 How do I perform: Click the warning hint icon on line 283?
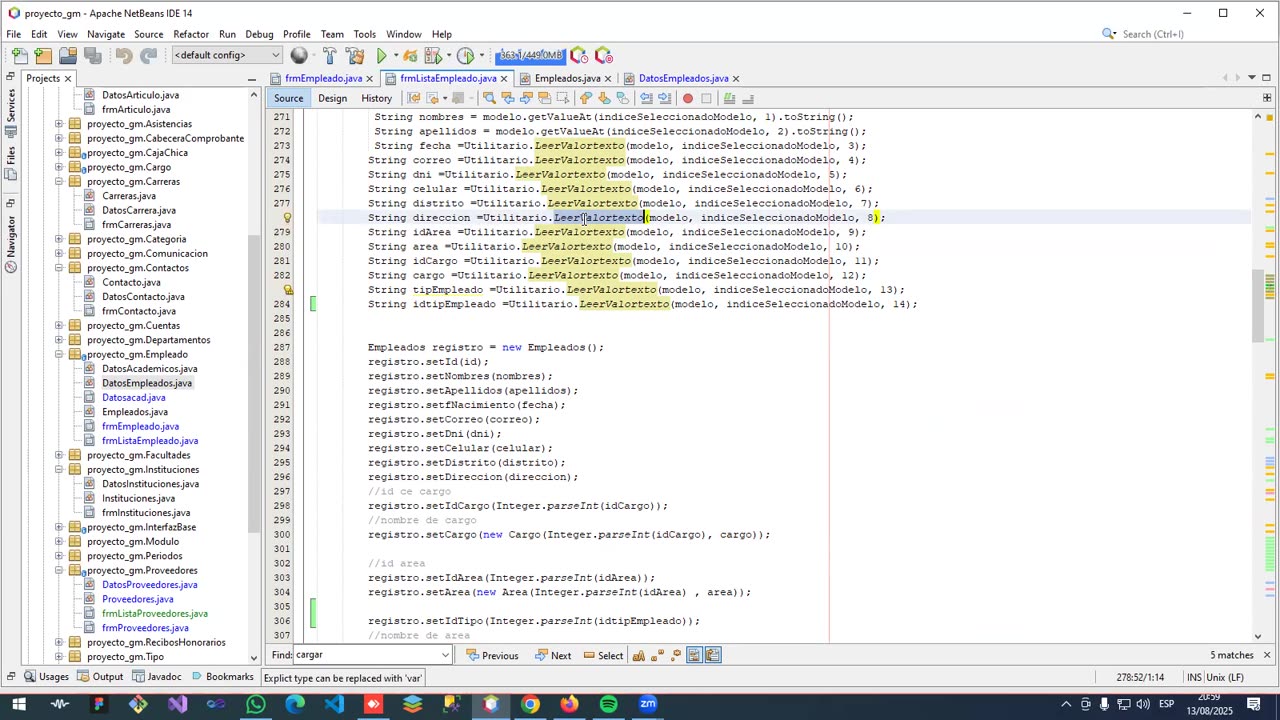pyautogui.click(x=287, y=290)
